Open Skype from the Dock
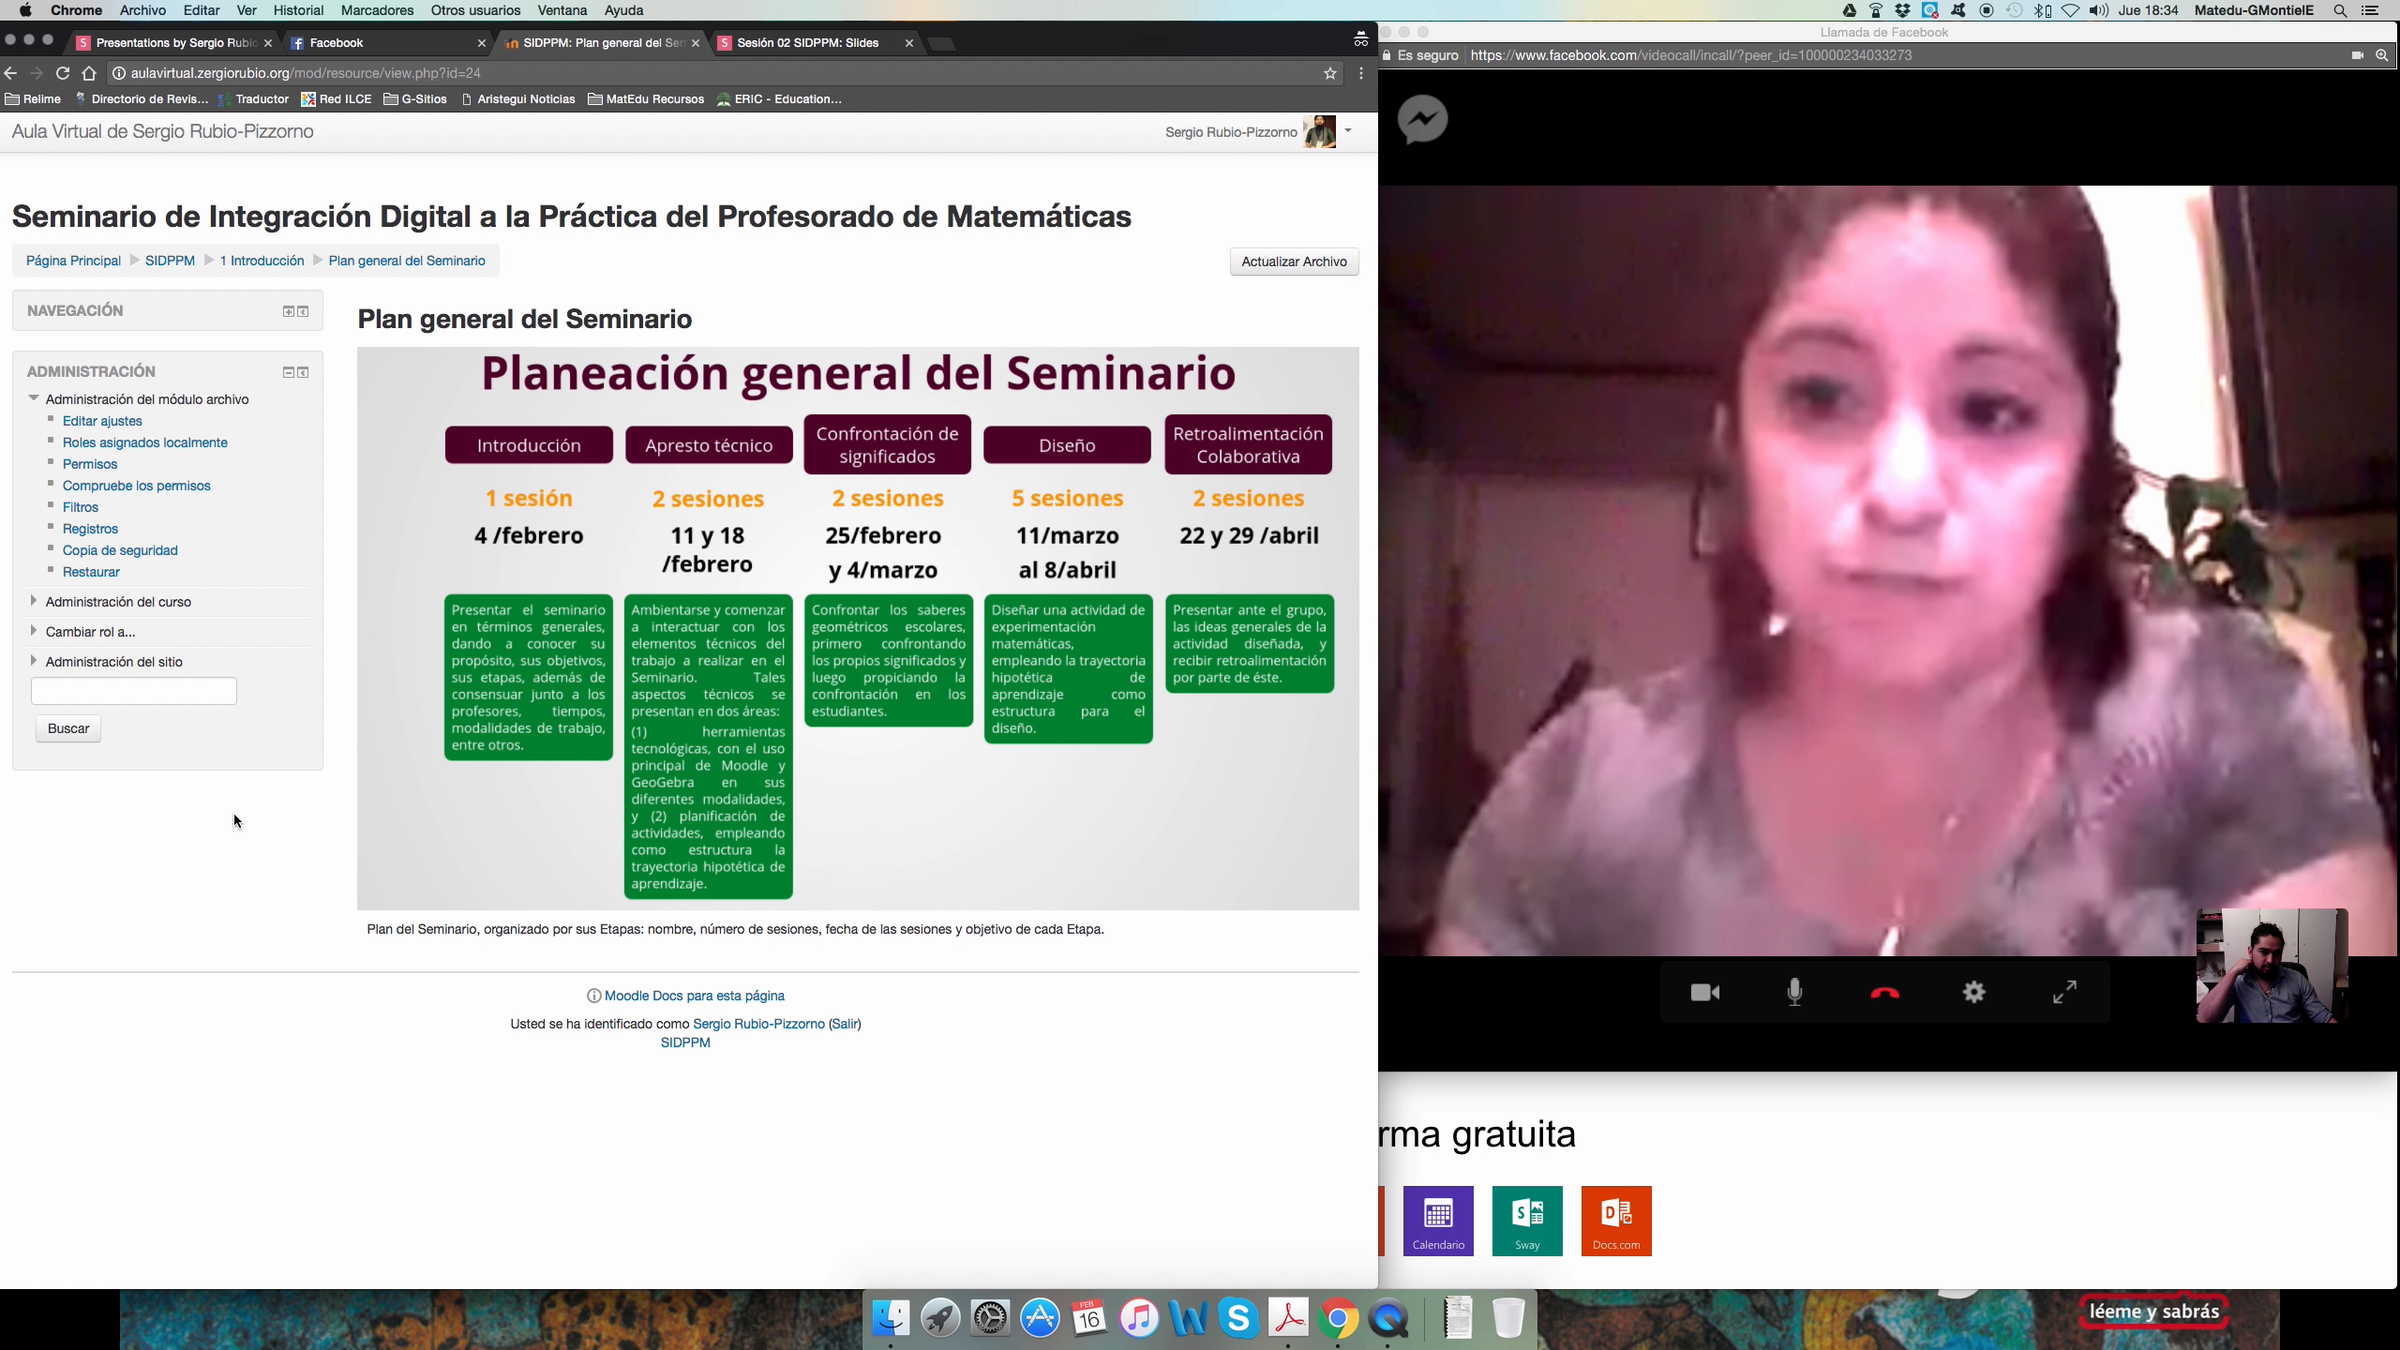This screenshot has width=2400, height=1350. (x=1238, y=1318)
